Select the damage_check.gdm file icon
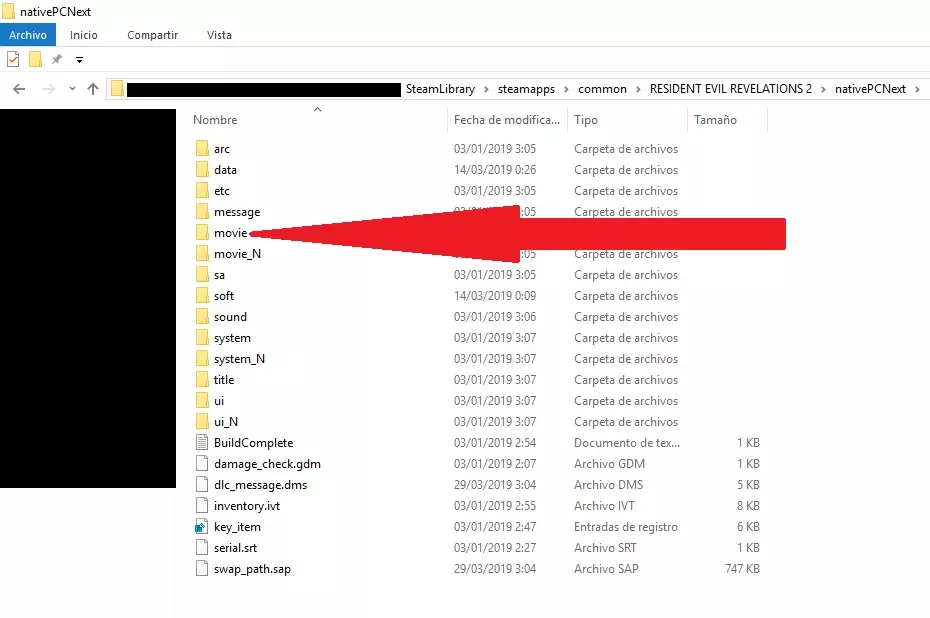Screen dimensions: 930x618 pos(202,464)
